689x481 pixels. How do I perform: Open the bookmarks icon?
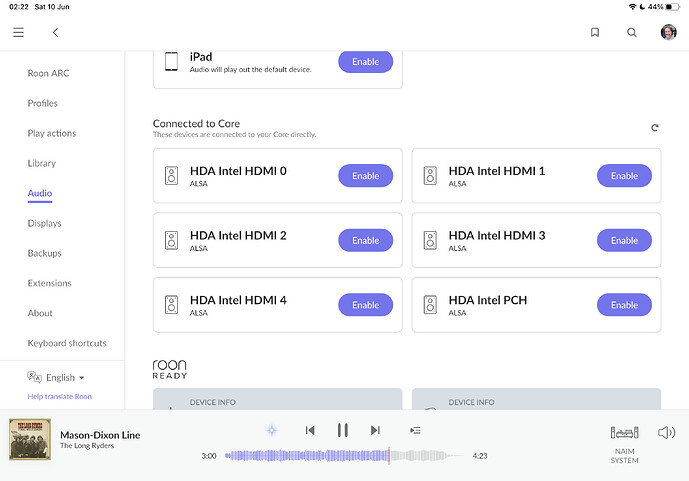click(x=594, y=32)
